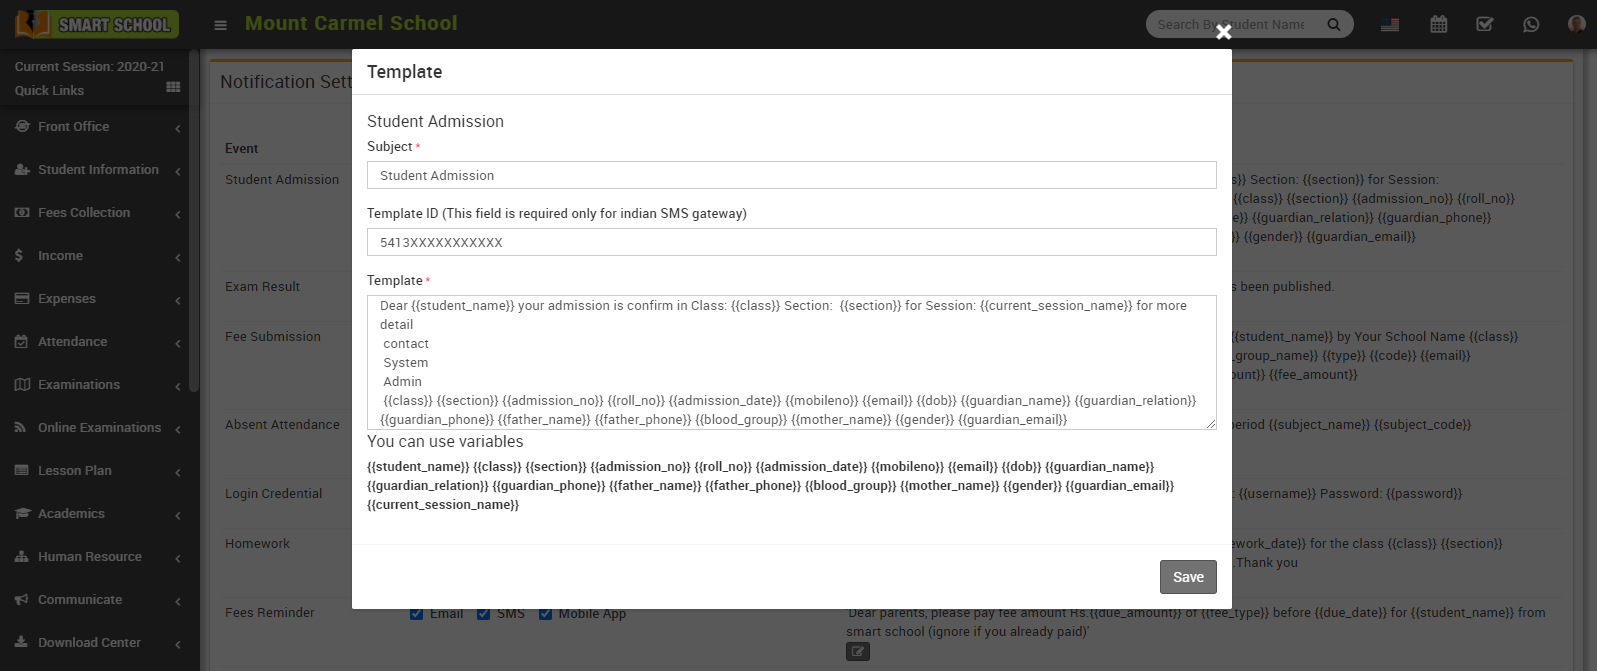Click the Smart School logo
Viewport: 1597px width, 671px height.
click(x=95, y=23)
